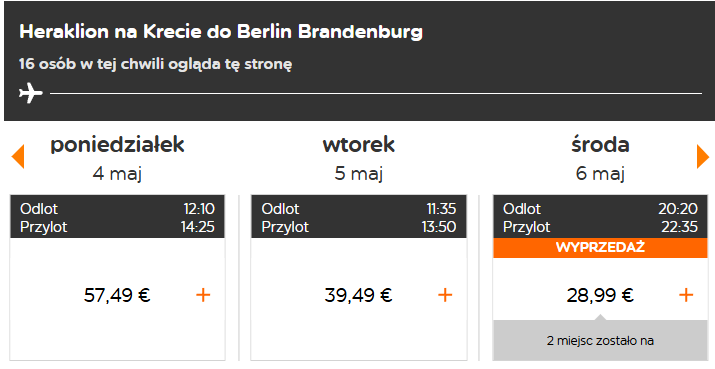The height and width of the screenshot is (369, 715).
Task: Select the wtorek 5 maj date heading
Action: pyautogui.click(x=358, y=158)
